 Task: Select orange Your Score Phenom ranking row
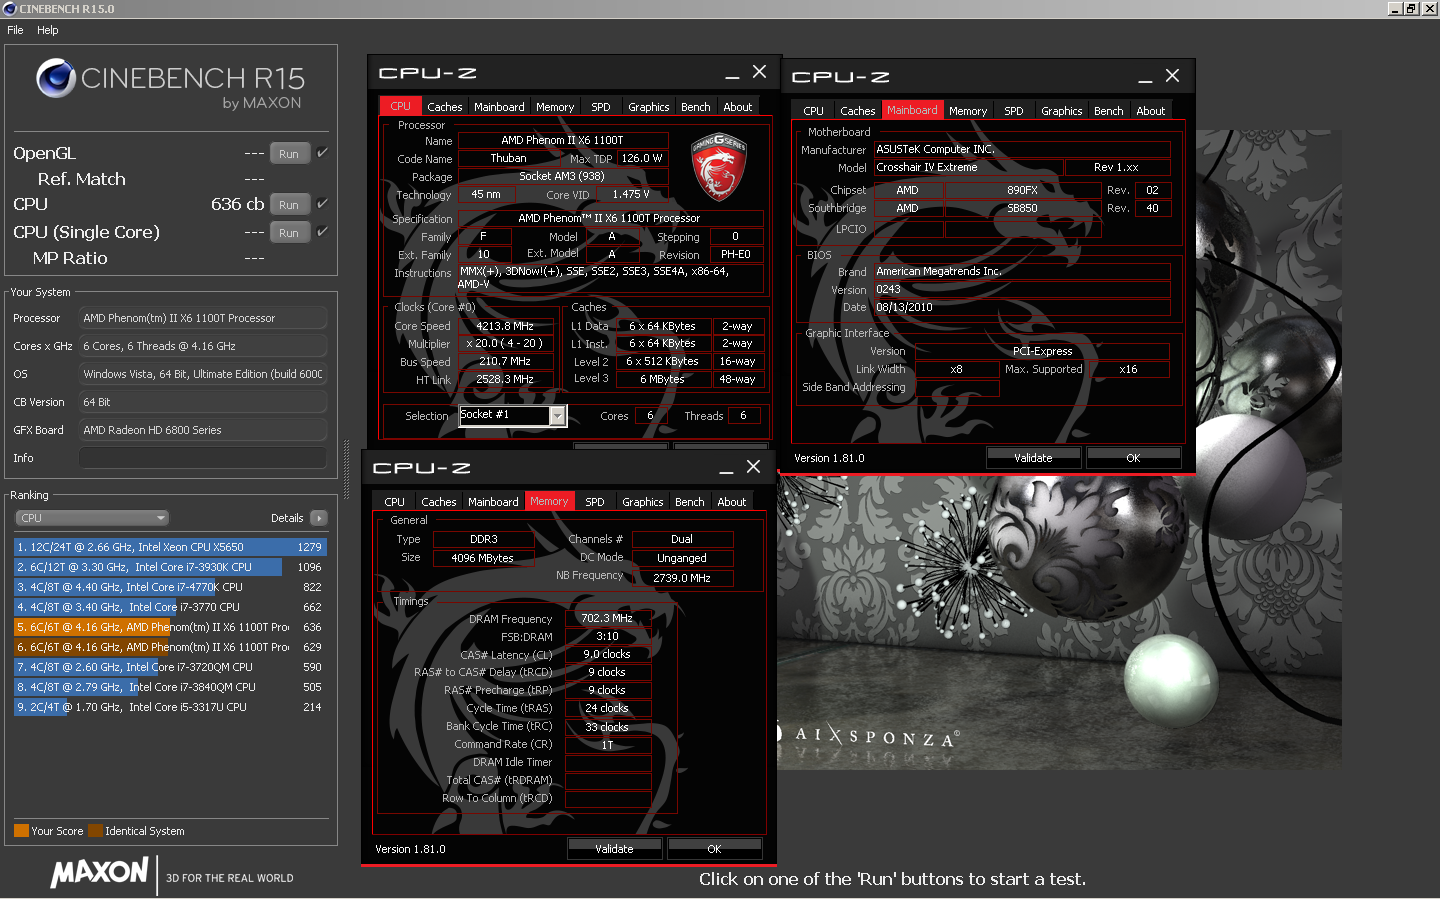click(170, 627)
